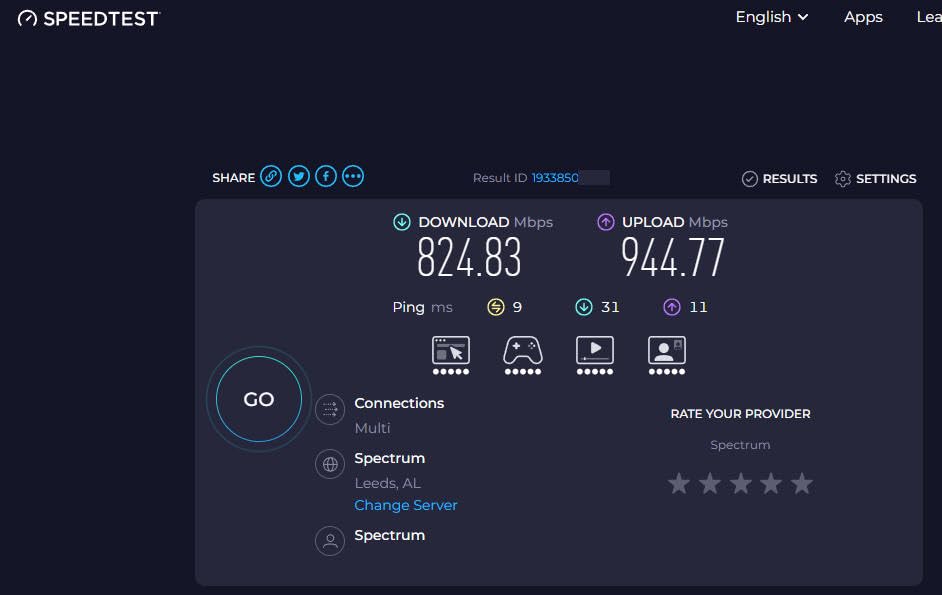The height and width of the screenshot is (595, 942).
Task: Open the Apps menu
Action: pos(863,17)
